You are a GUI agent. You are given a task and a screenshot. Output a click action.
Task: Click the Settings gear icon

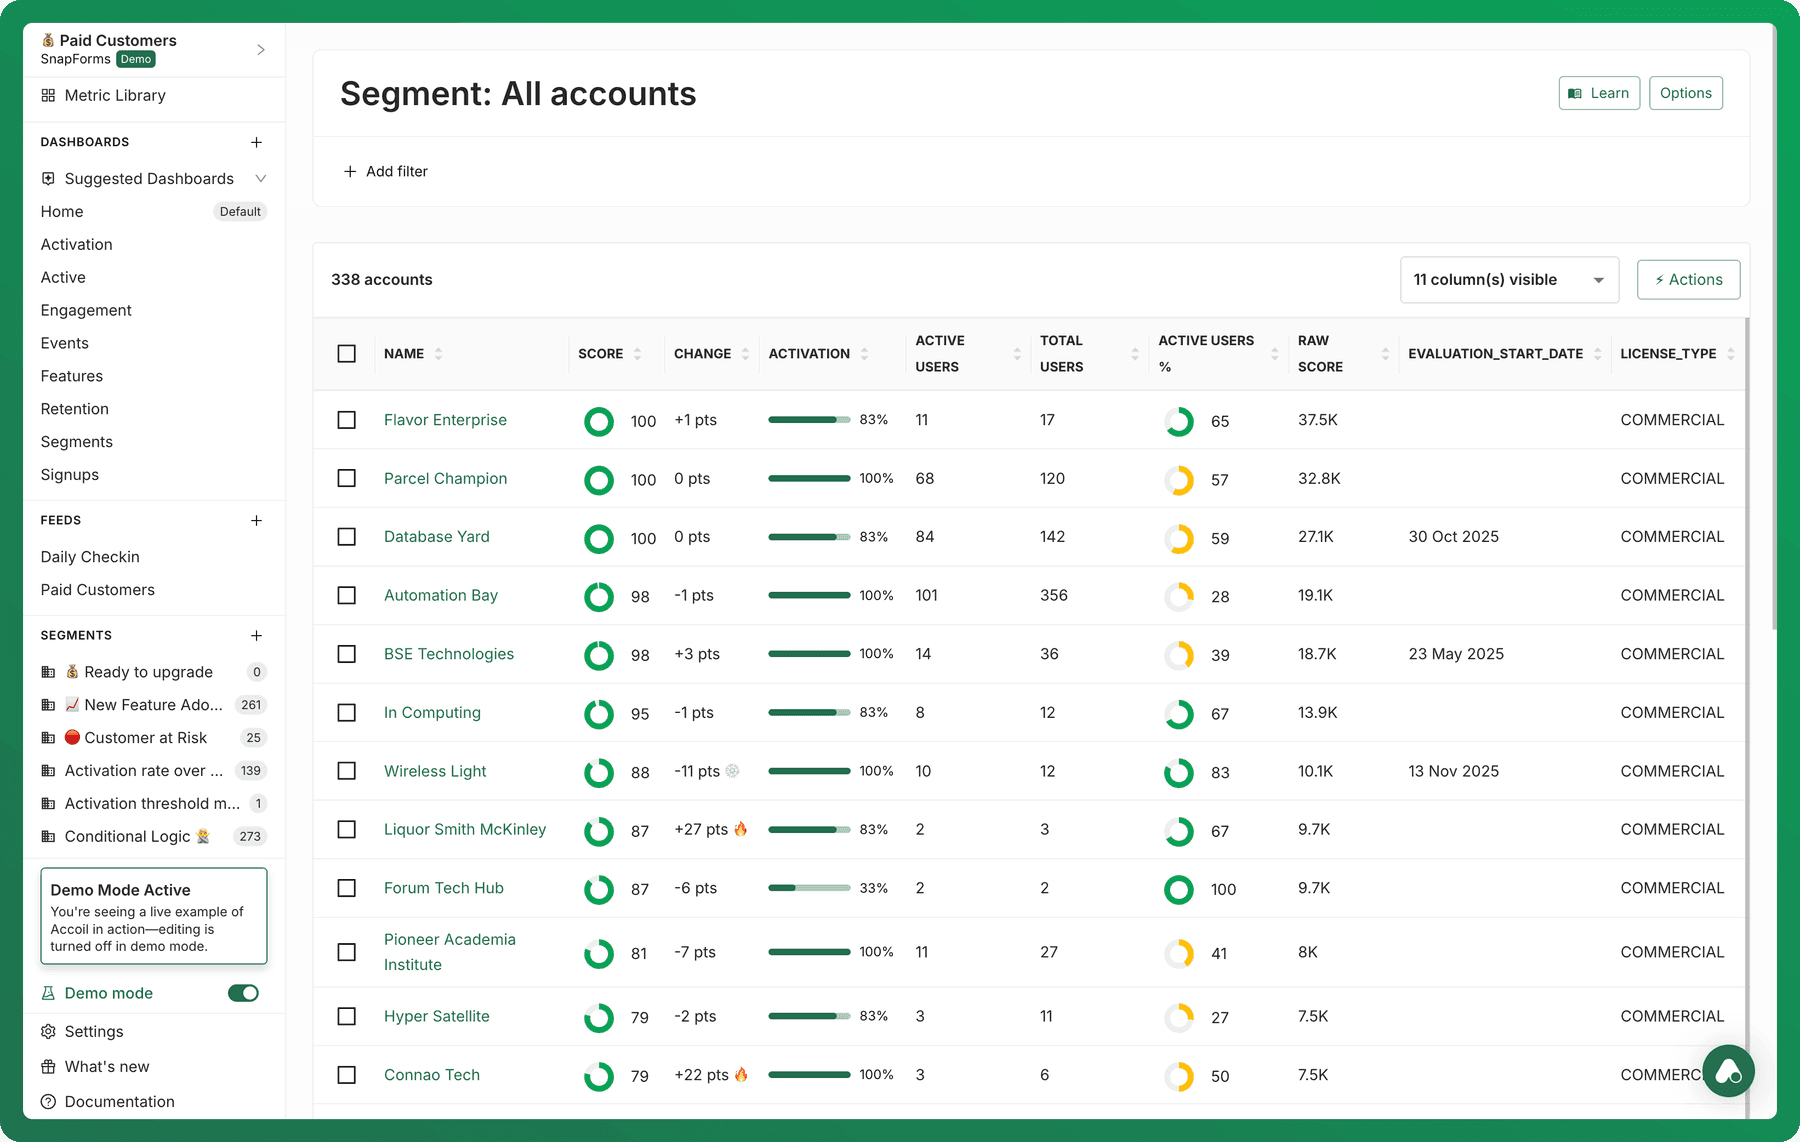[48, 1031]
